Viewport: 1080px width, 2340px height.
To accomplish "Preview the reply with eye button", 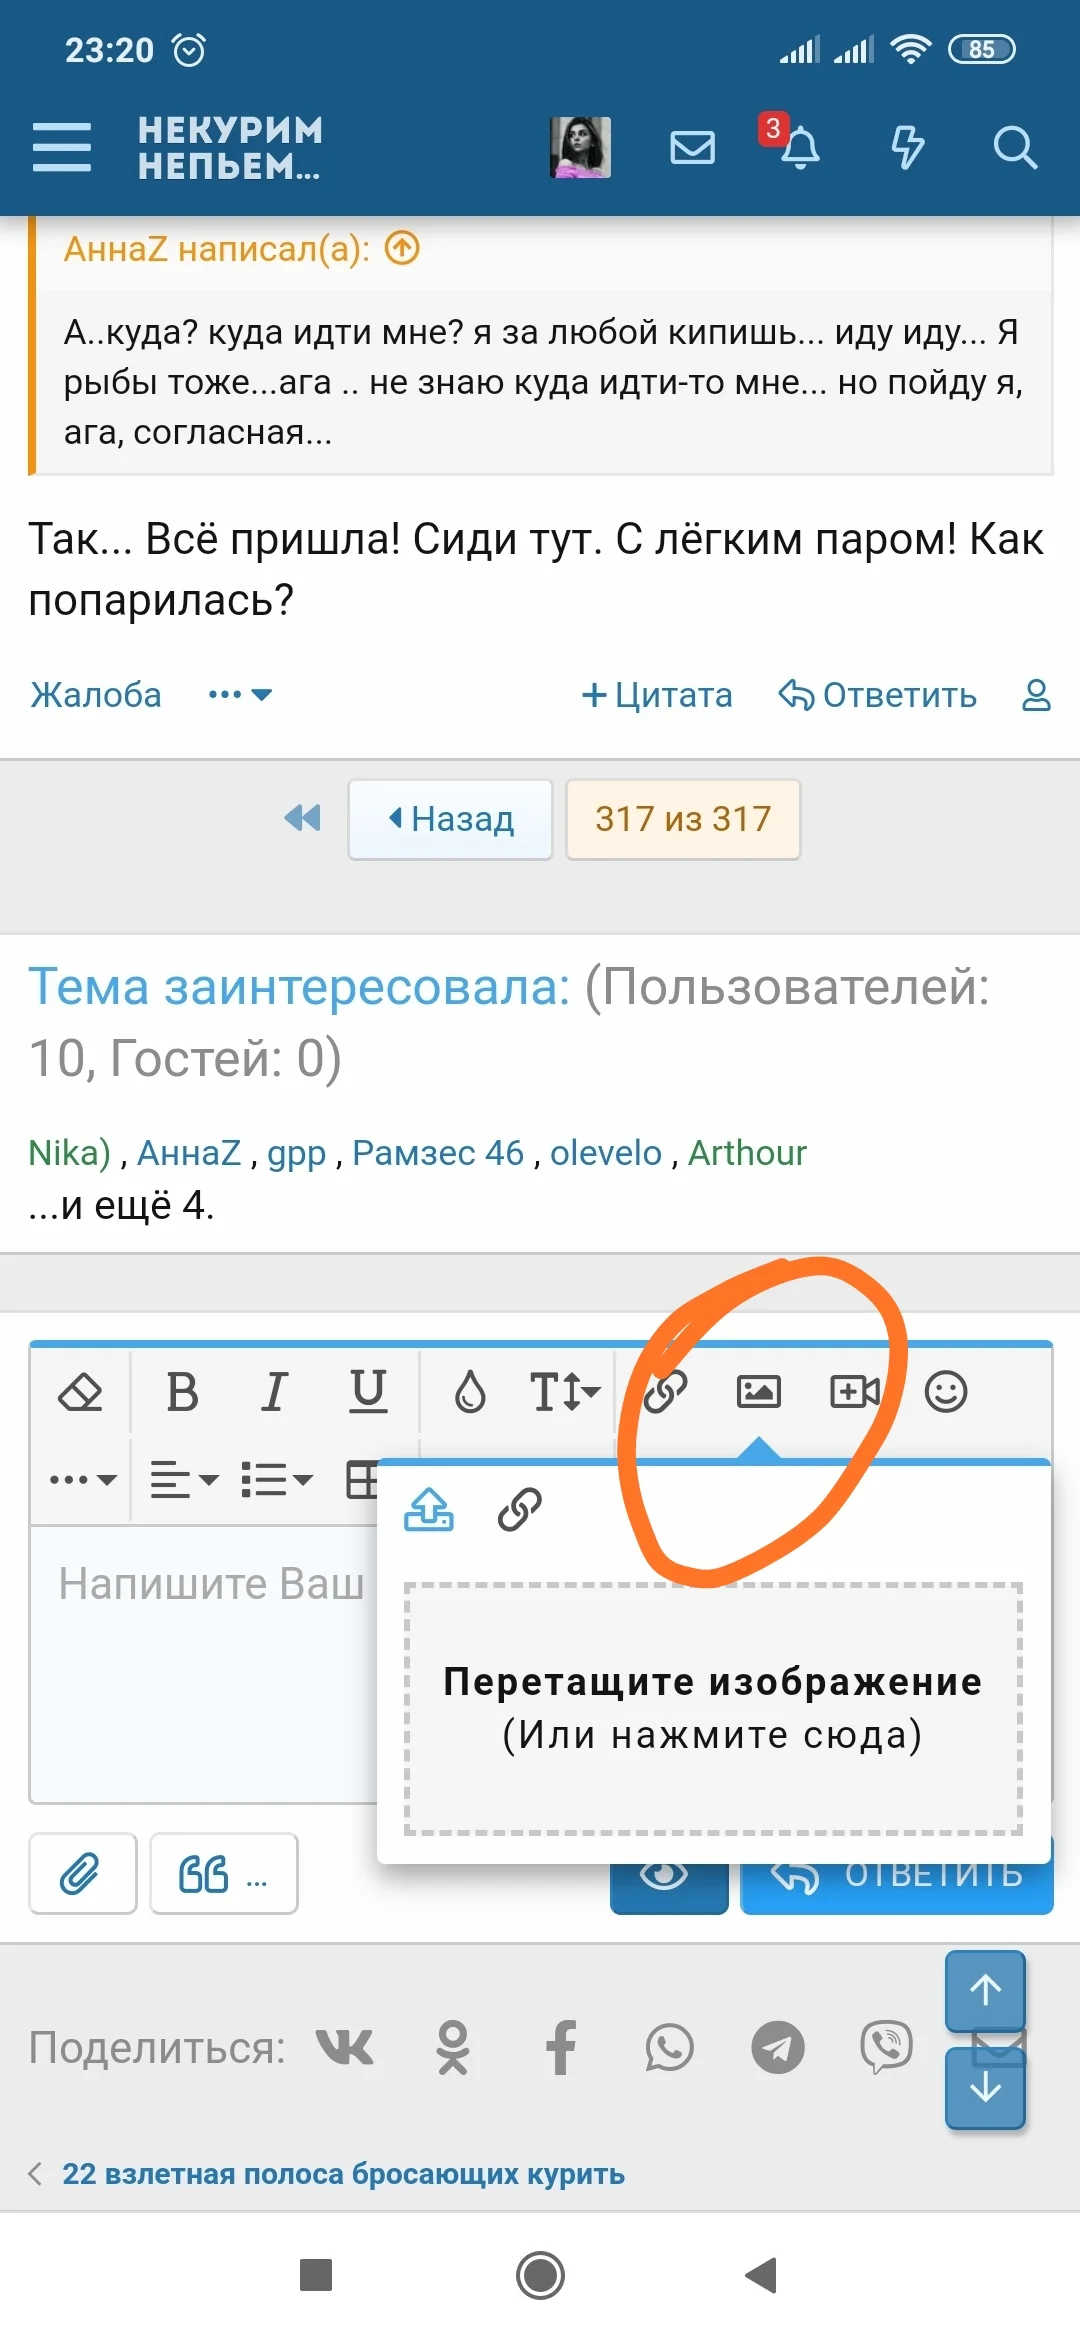I will click(x=669, y=1888).
